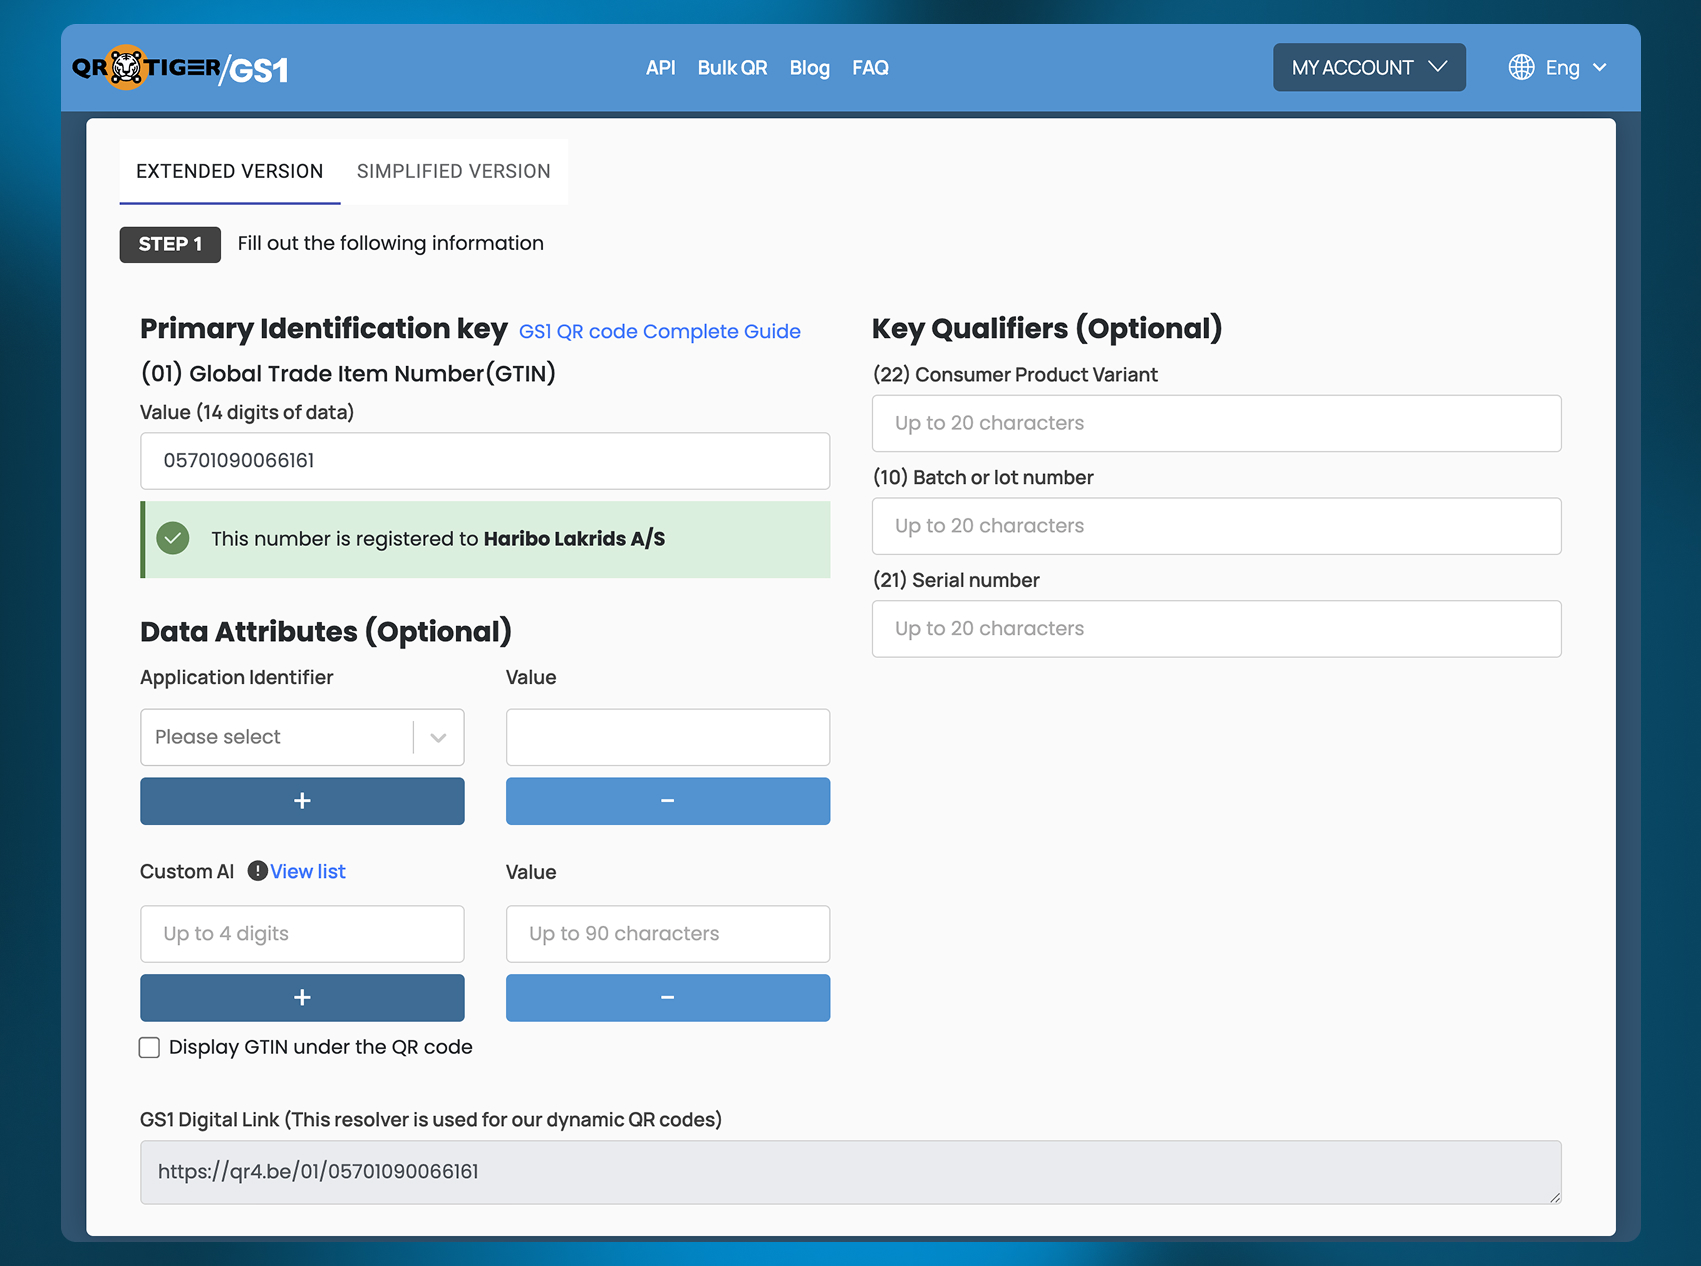
Task: Switch to the EXTENDED VERSION tab
Action: click(230, 171)
